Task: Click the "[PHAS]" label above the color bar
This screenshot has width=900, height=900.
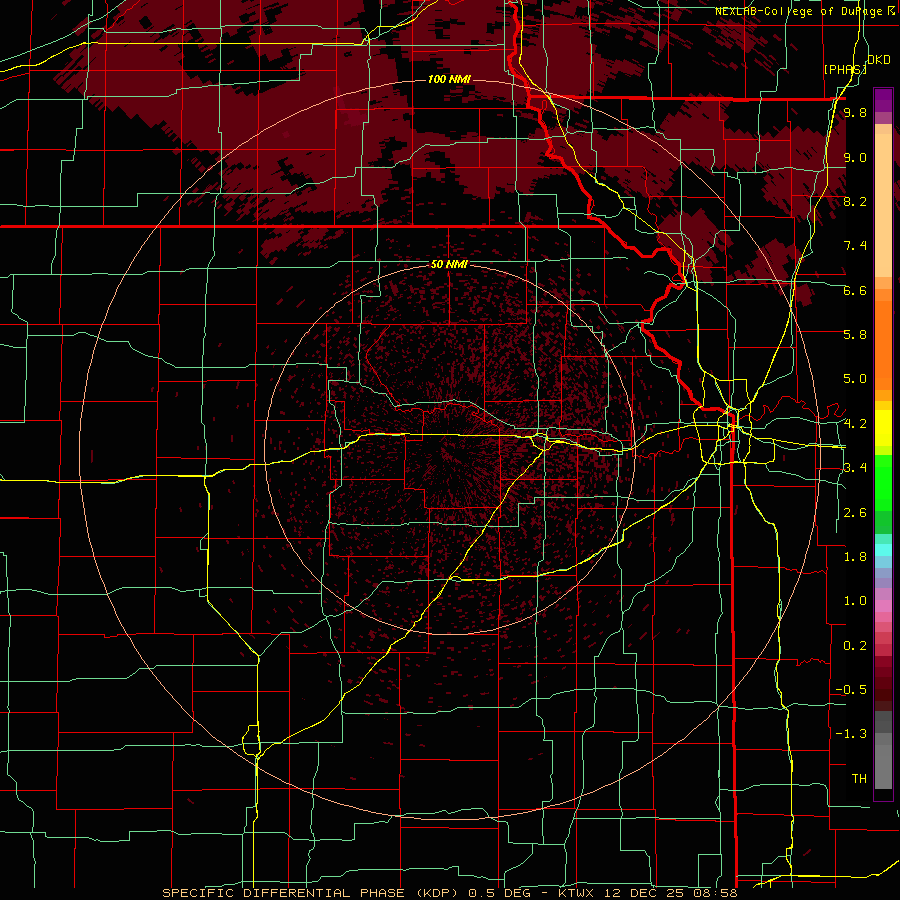Action: pyautogui.click(x=844, y=70)
